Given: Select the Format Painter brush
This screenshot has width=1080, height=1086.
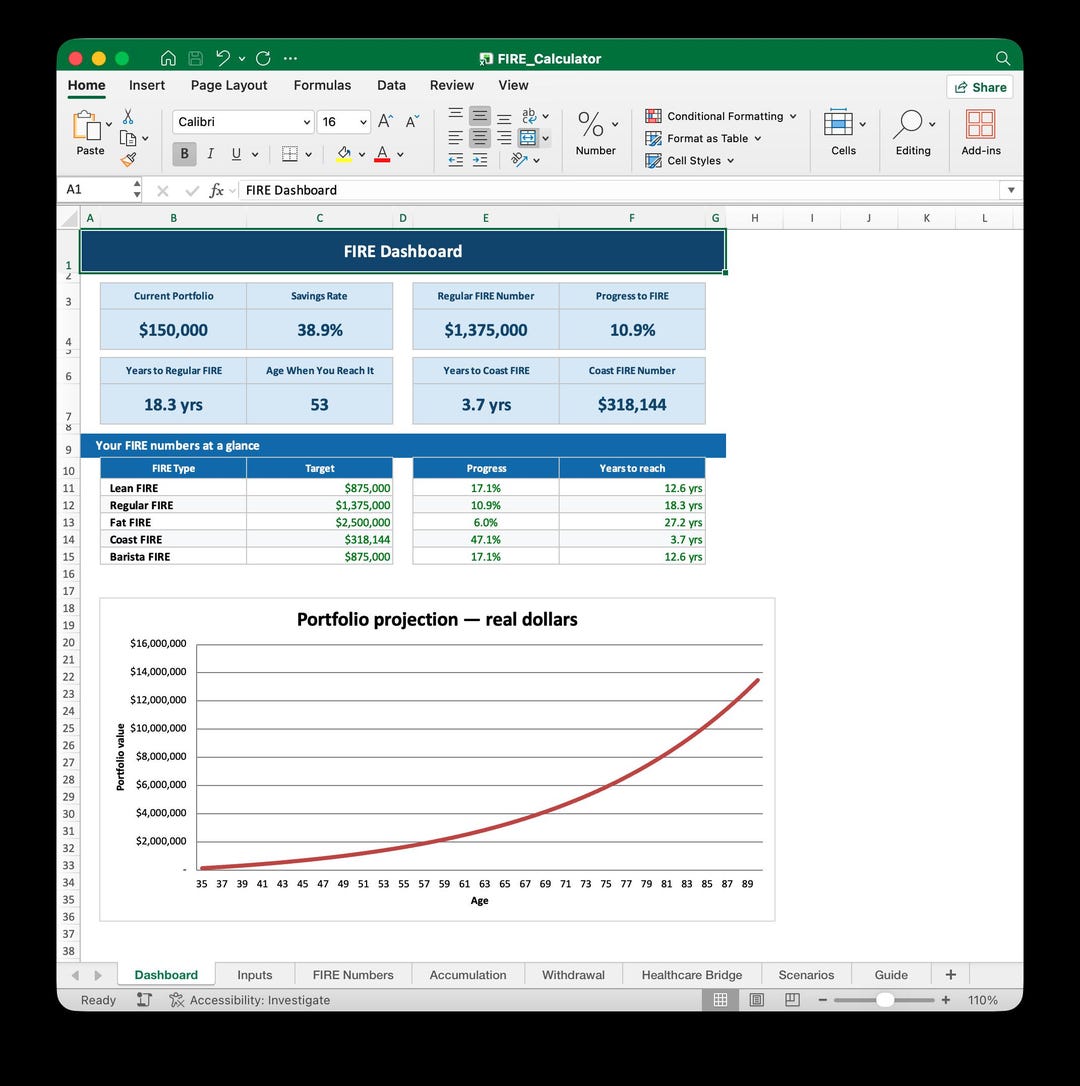Looking at the screenshot, I should (x=128, y=160).
